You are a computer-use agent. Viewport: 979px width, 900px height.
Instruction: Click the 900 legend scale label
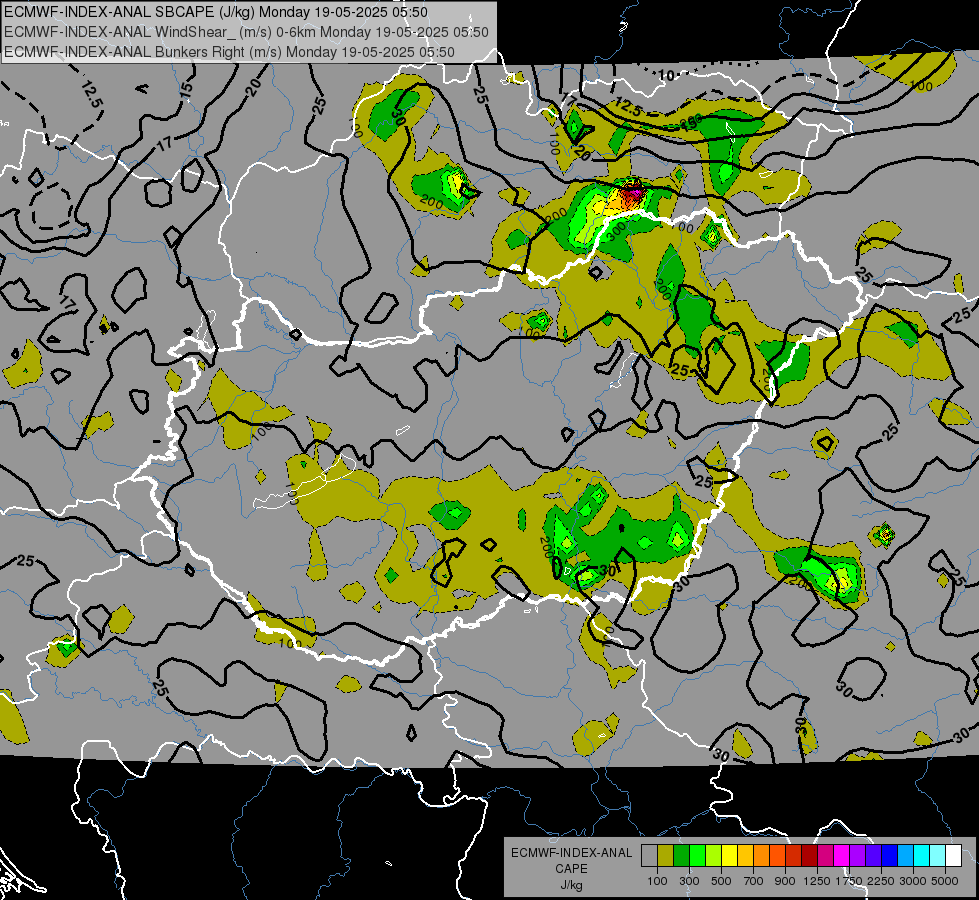[785, 881]
